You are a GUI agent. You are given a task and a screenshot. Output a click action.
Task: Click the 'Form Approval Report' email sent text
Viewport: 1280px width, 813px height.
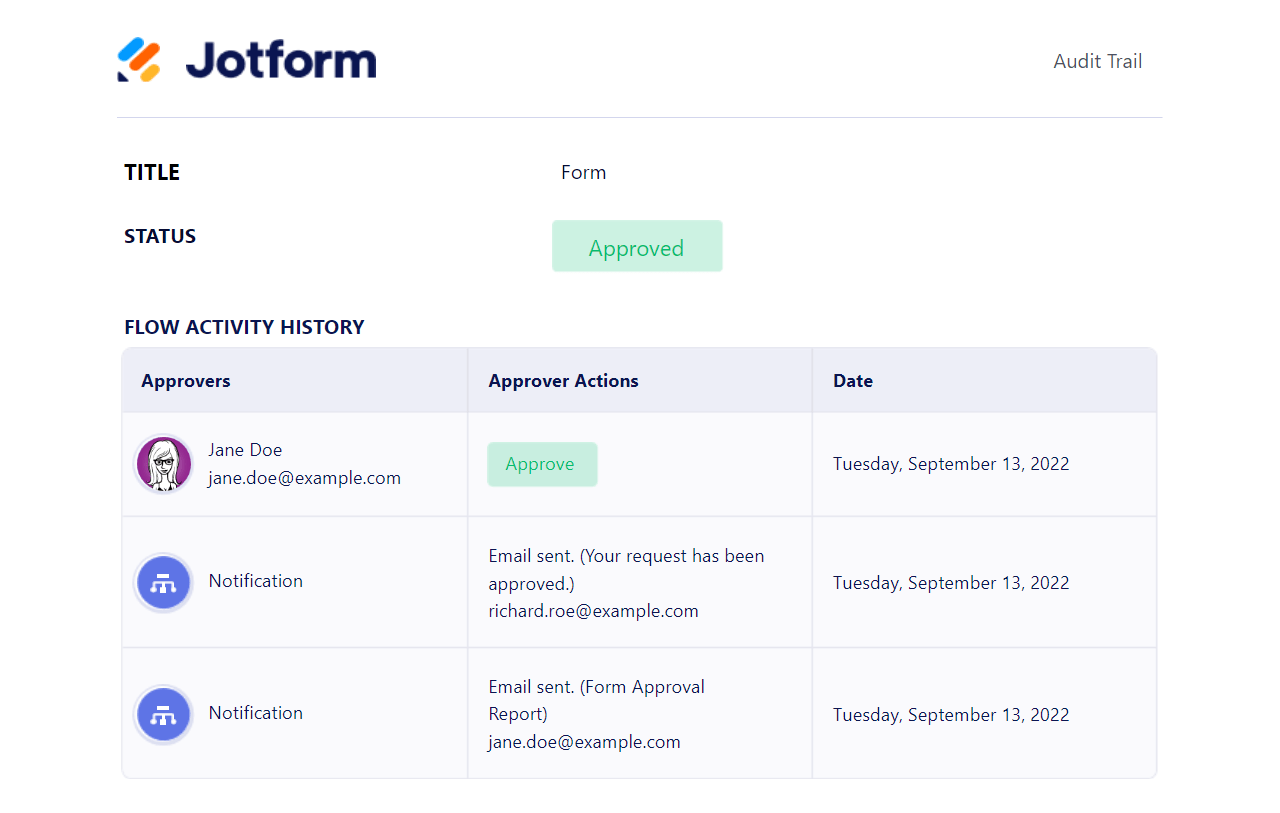pyautogui.click(x=596, y=700)
